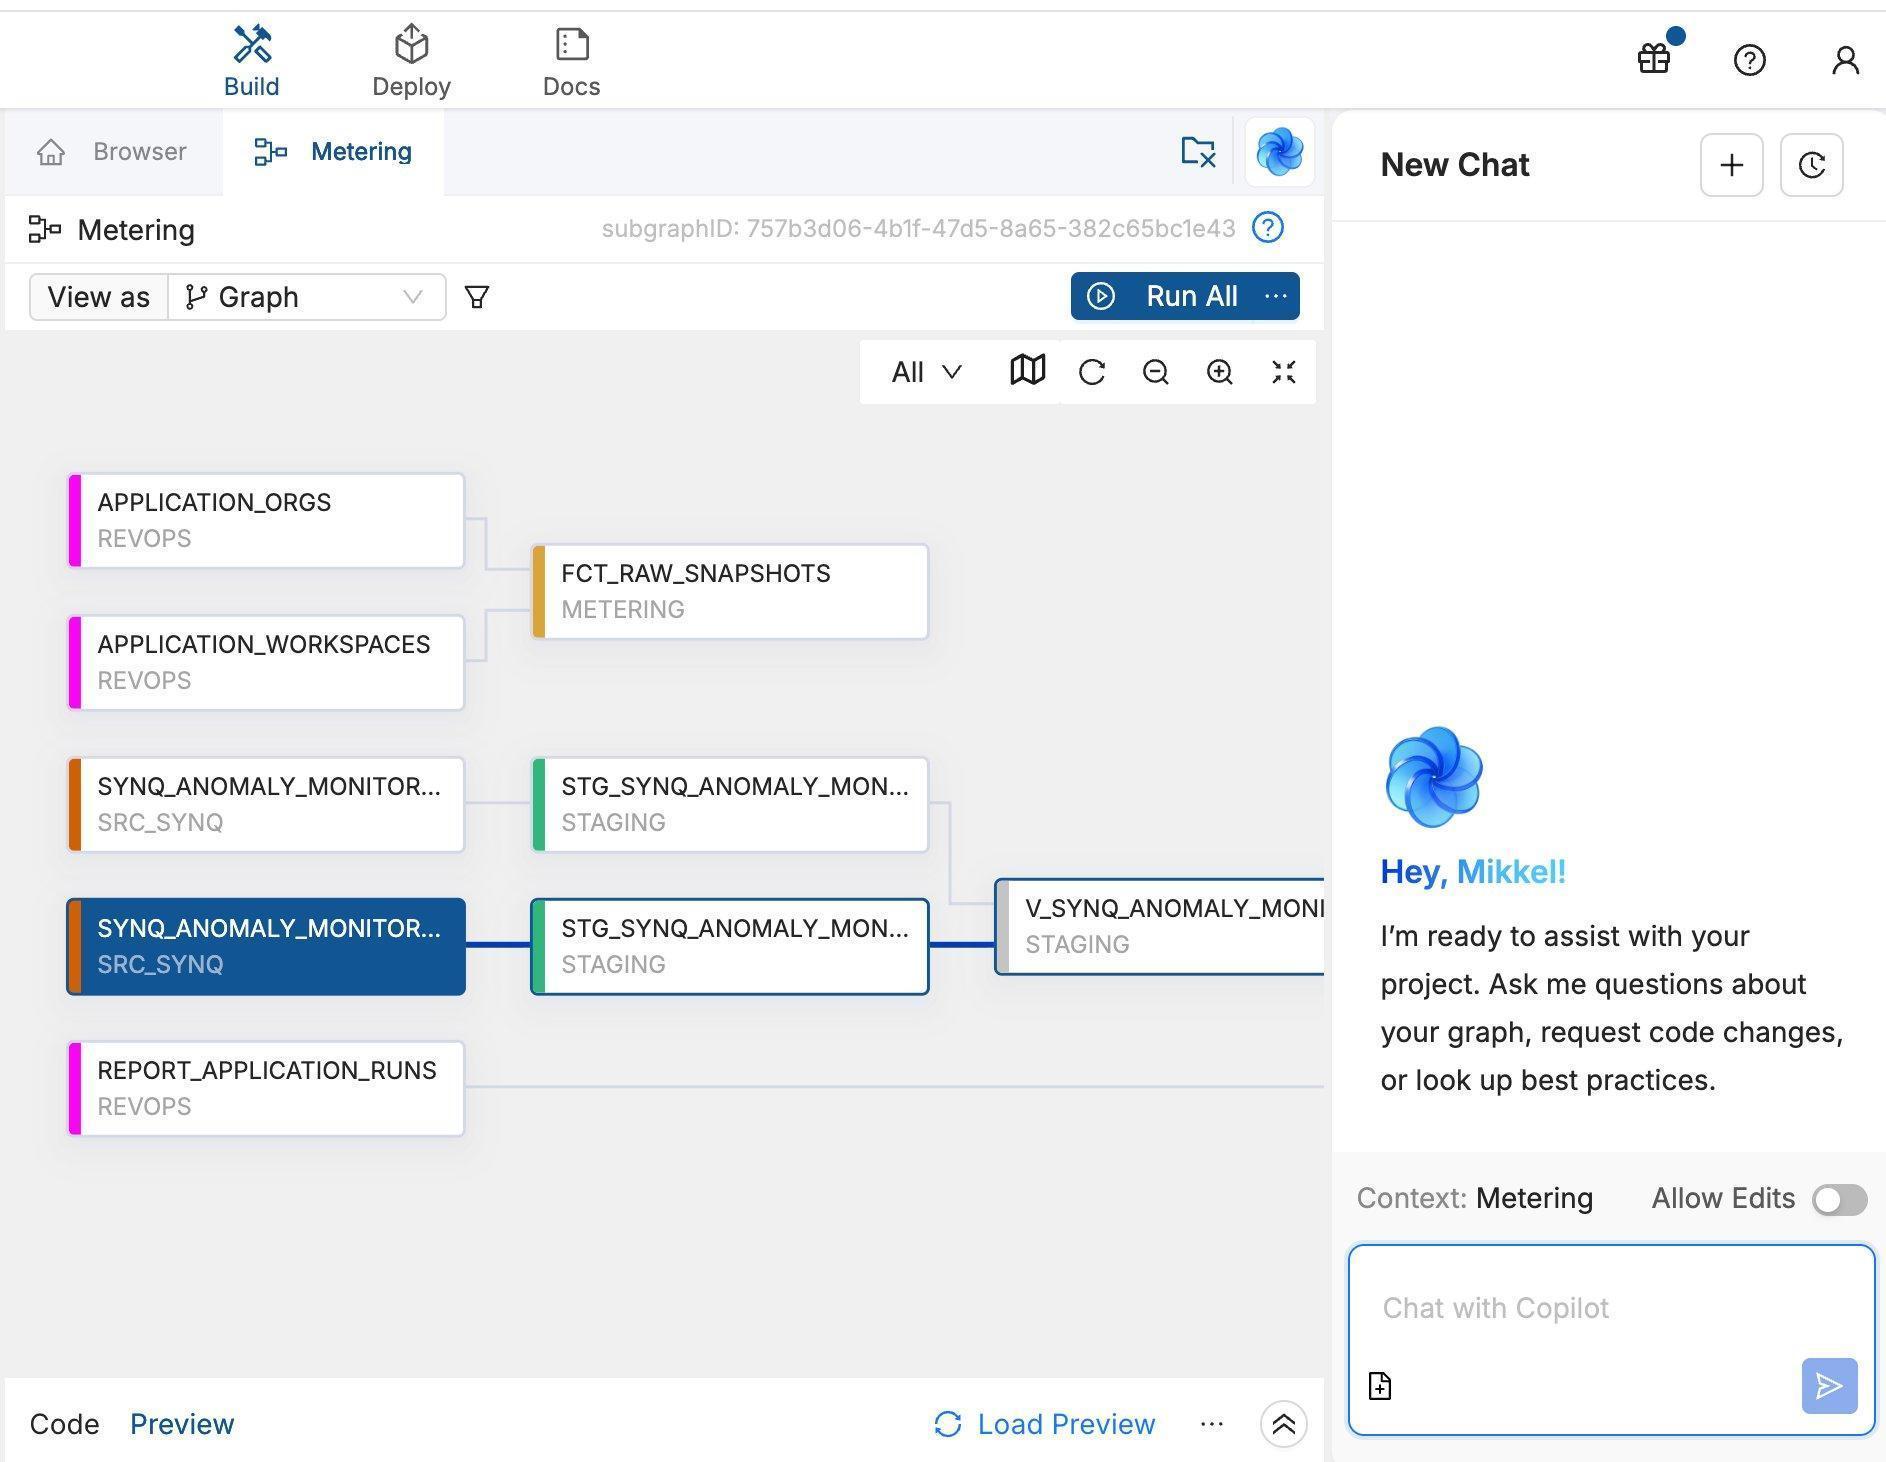The height and width of the screenshot is (1462, 1886).
Task: Open the help question mark icon in header
Action: 1749,60
